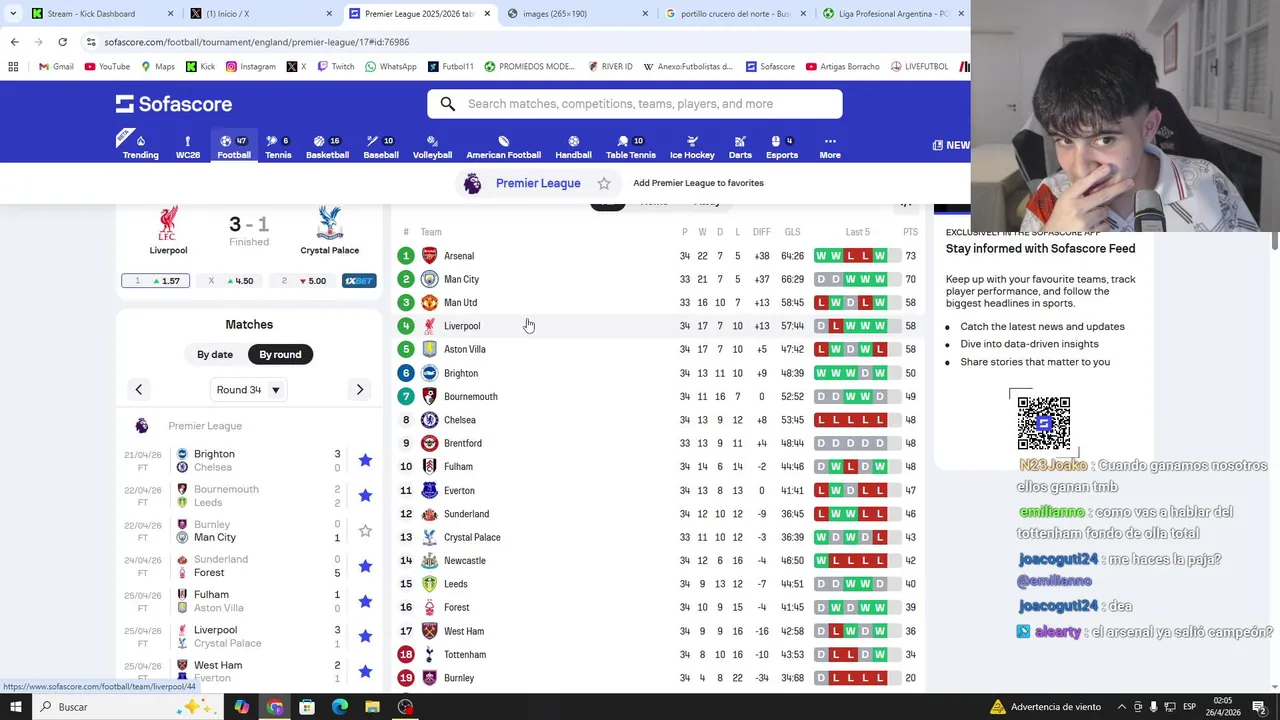
Task: Reload the browser page
Action: point(62,42)
